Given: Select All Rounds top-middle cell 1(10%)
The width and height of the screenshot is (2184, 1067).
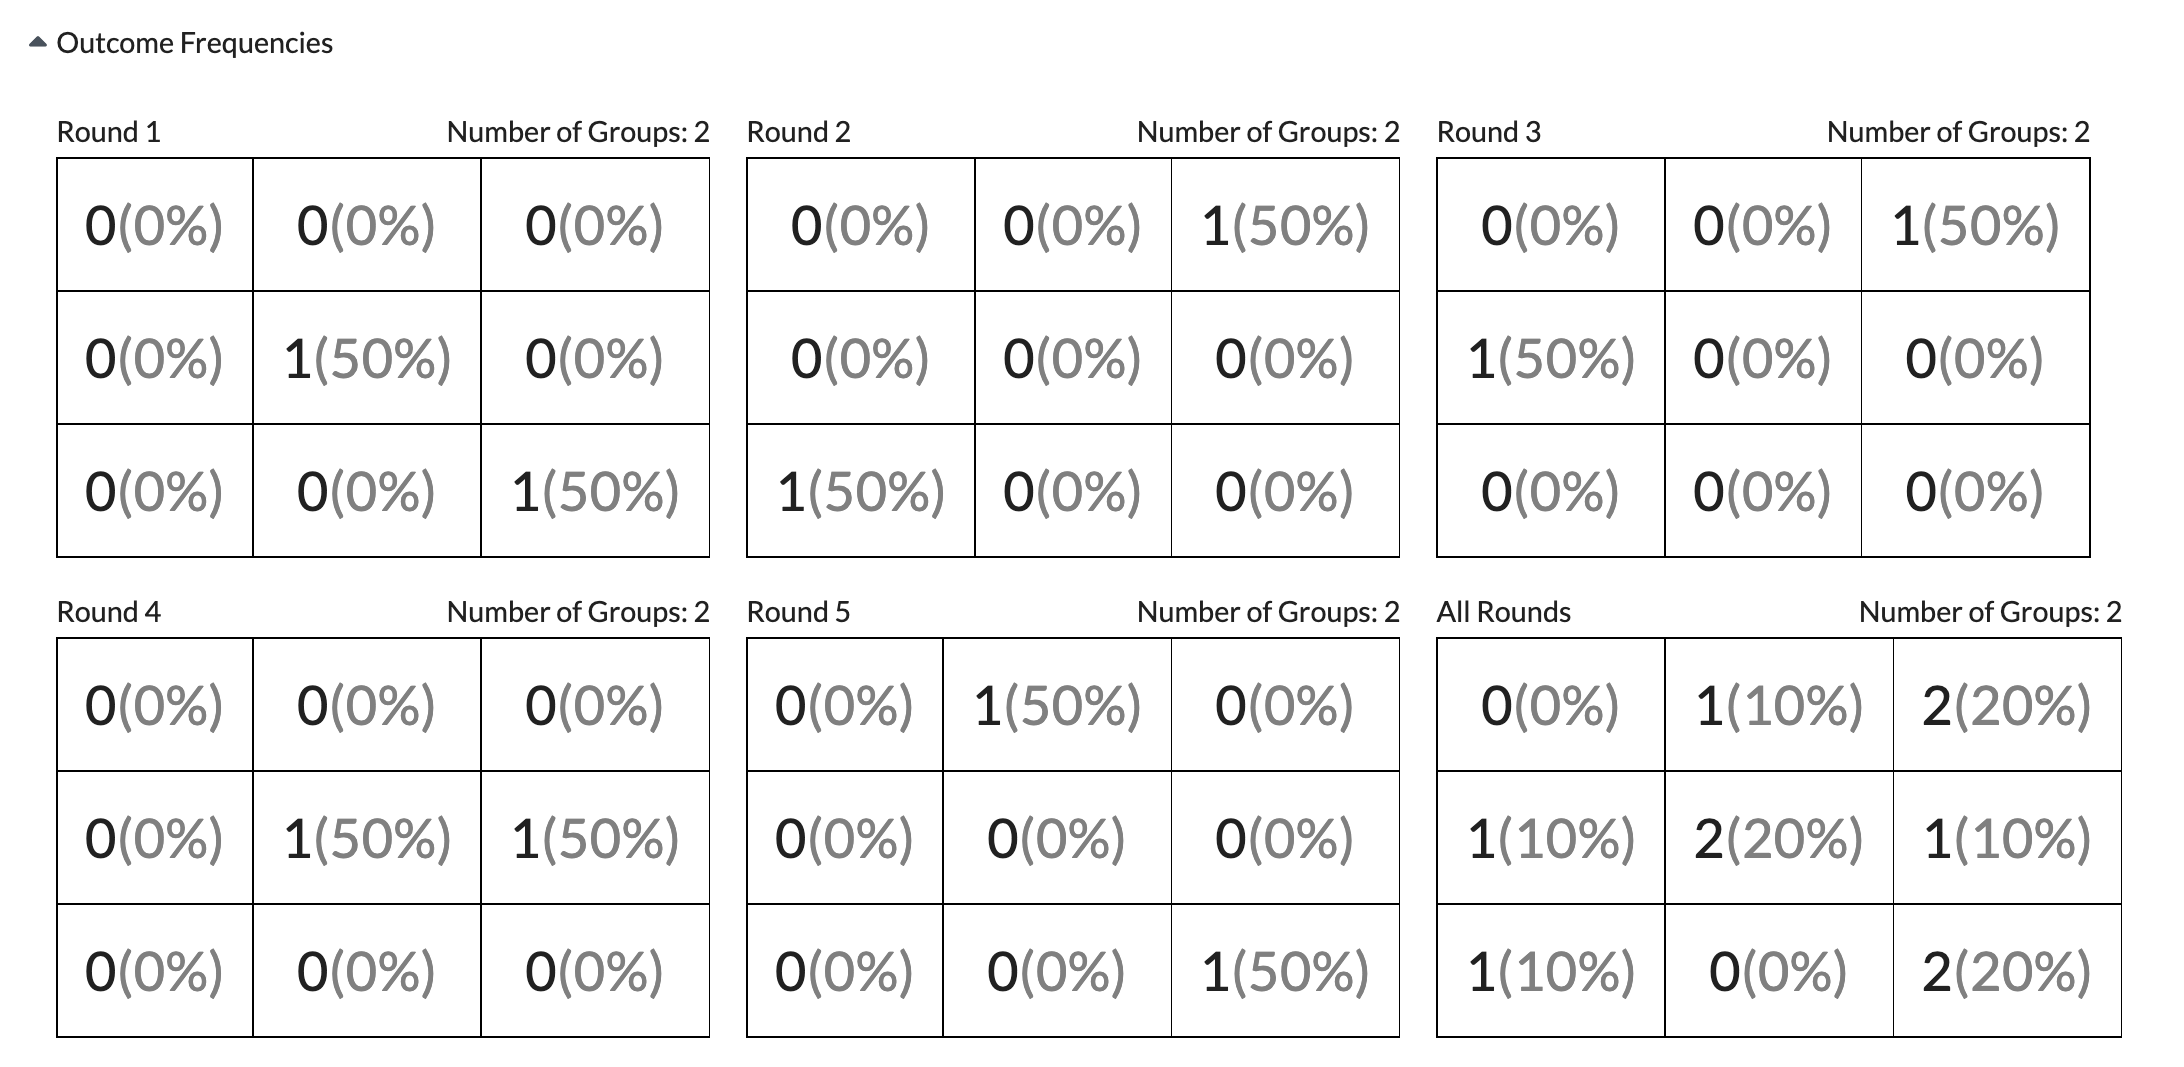Looking at the screenshot, I should tap(1779, 705).
